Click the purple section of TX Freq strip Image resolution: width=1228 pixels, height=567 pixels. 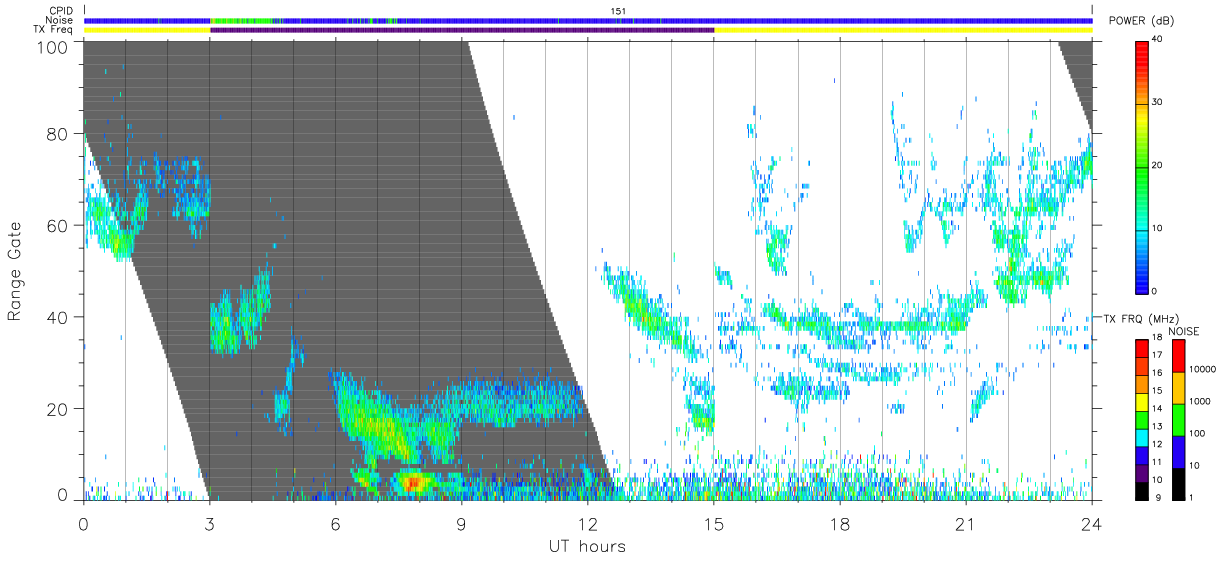(x=462, y=30)
